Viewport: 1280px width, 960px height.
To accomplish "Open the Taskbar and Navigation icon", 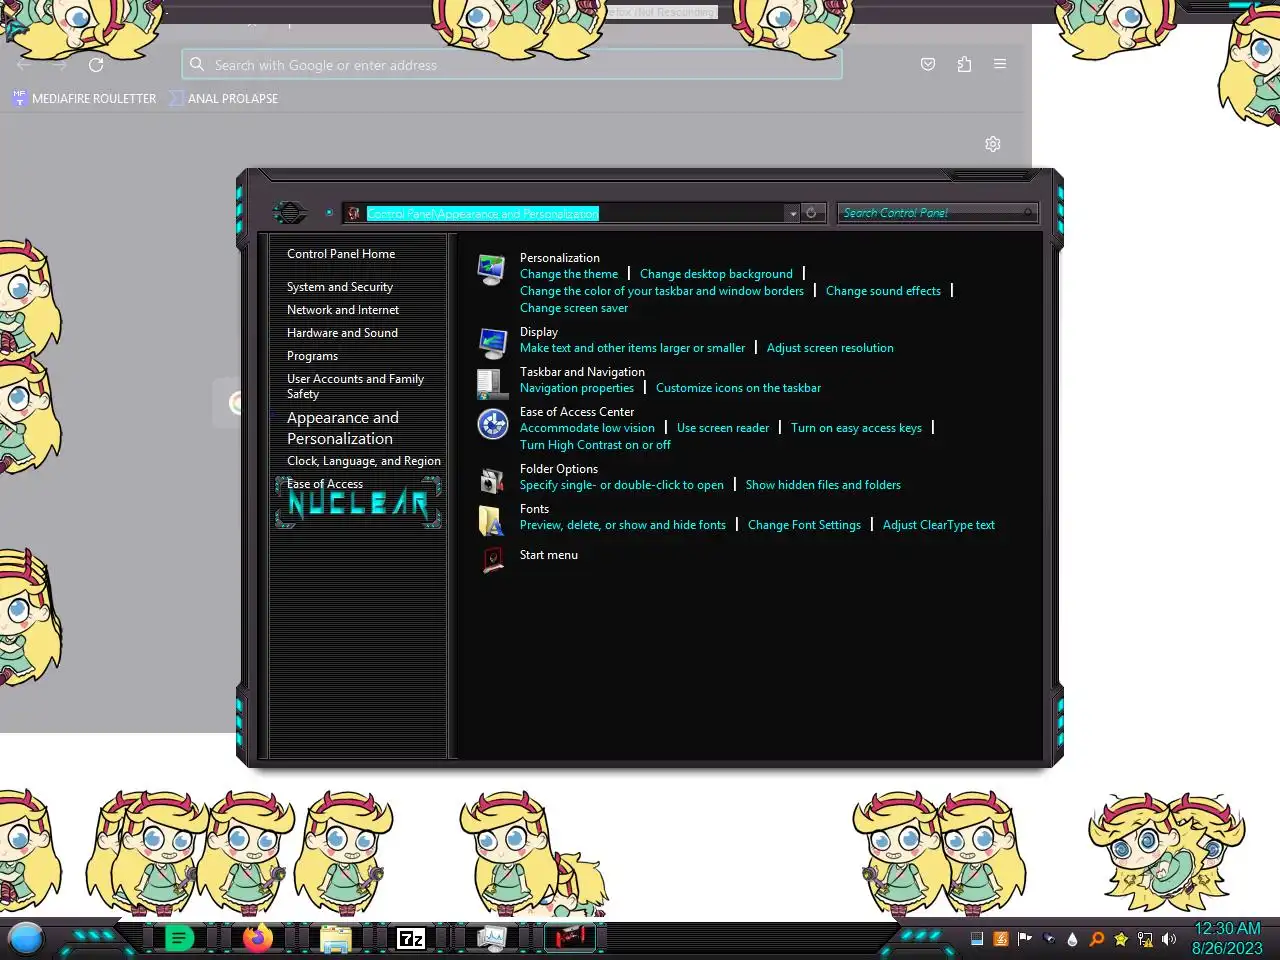I will (x=492, y=383).
